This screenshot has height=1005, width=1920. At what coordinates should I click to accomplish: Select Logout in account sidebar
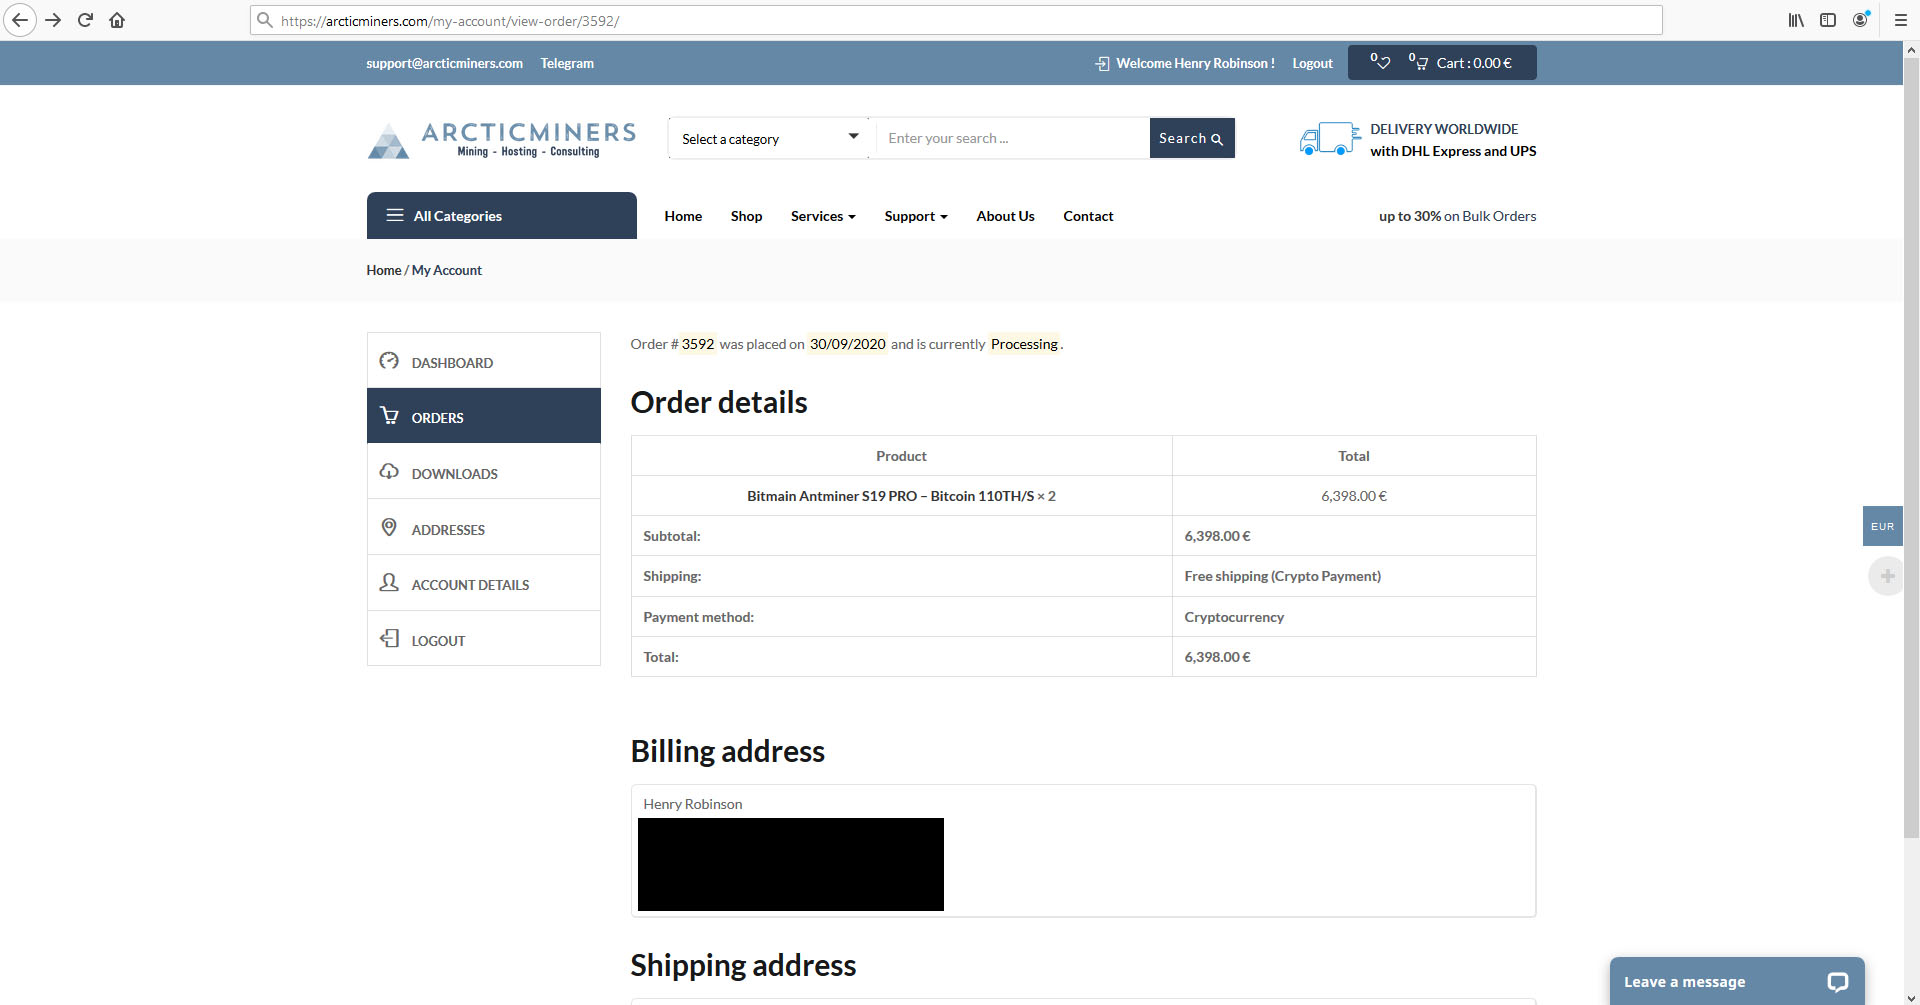[484, 639]
